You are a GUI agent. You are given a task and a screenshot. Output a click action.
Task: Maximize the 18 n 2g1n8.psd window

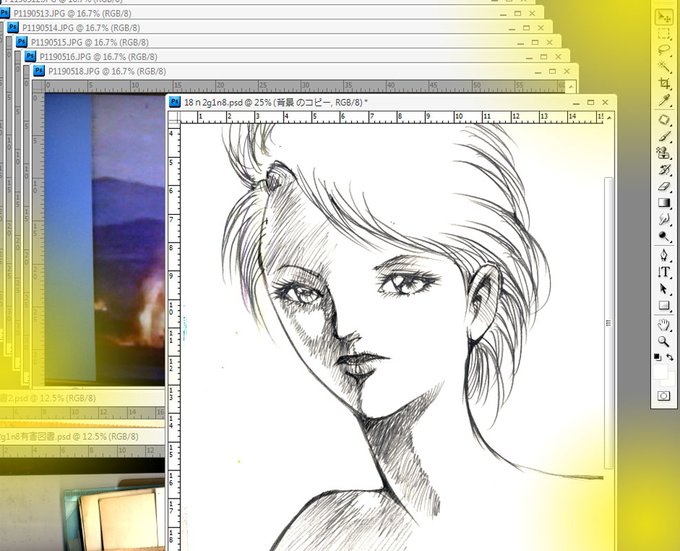[x=591, y=102]
